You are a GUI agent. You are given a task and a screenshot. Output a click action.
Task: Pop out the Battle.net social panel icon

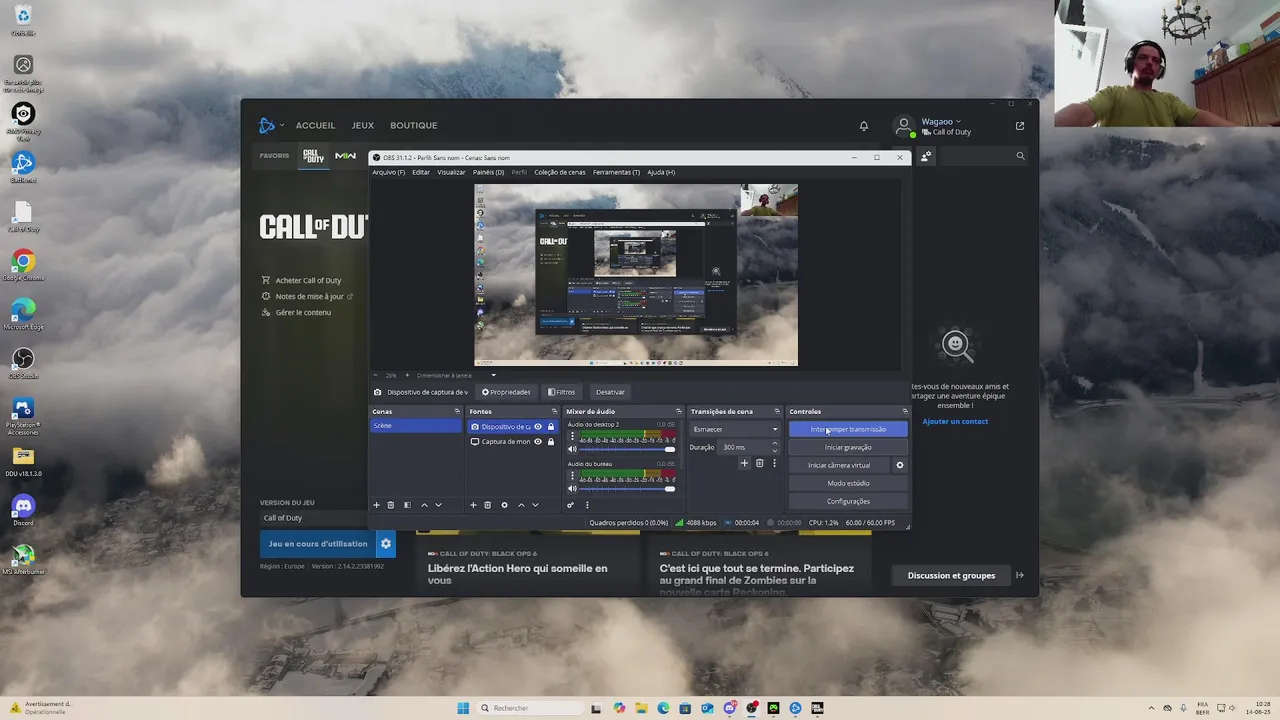tap(1020, 126)
